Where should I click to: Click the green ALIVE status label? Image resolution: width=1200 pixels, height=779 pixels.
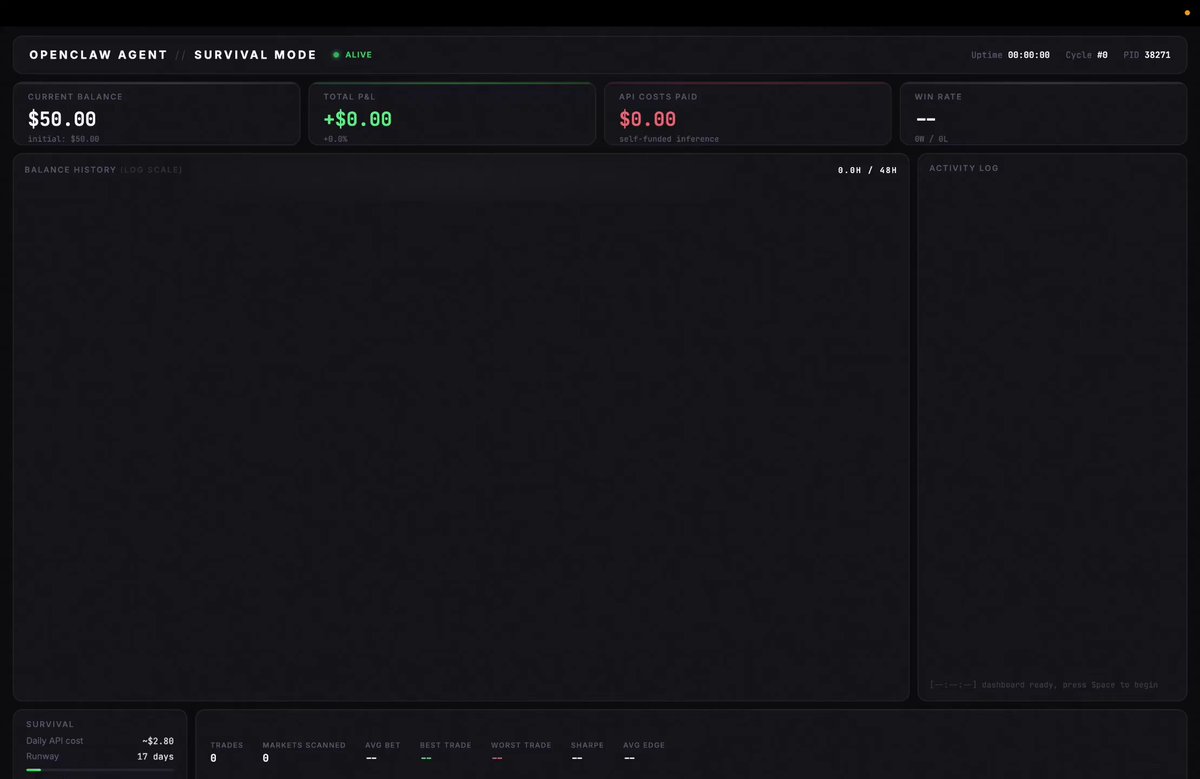358,55
